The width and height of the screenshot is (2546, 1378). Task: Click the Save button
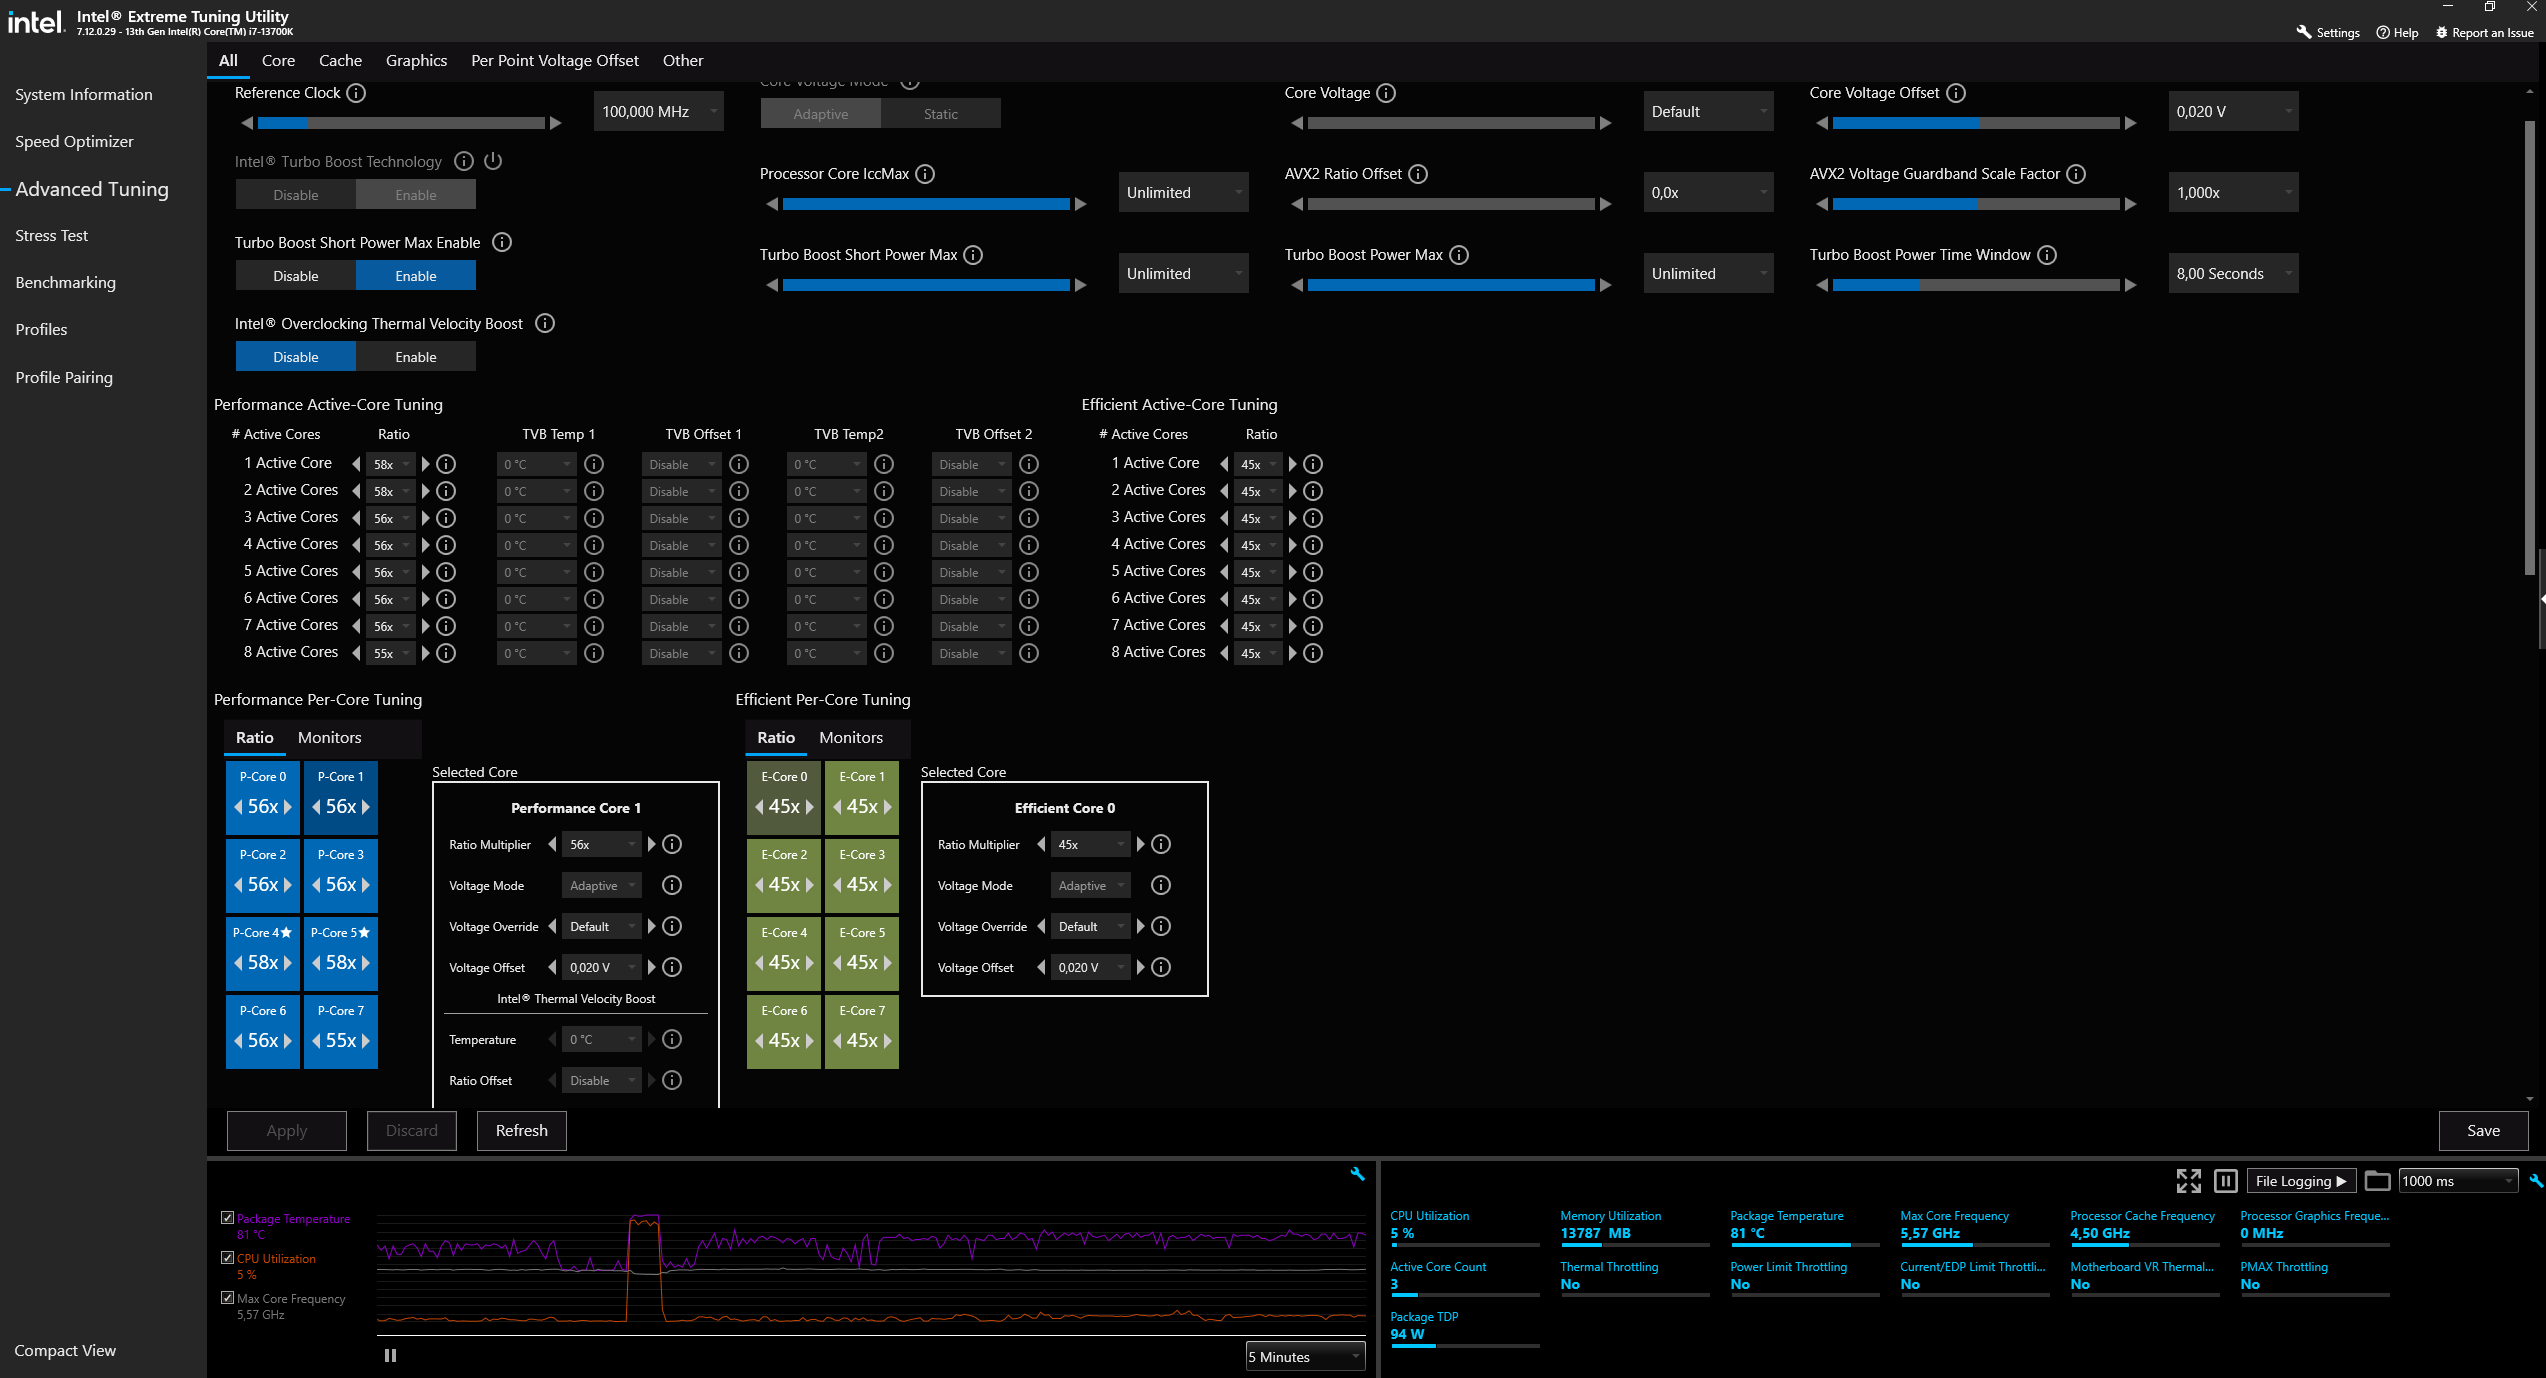2483,1131
